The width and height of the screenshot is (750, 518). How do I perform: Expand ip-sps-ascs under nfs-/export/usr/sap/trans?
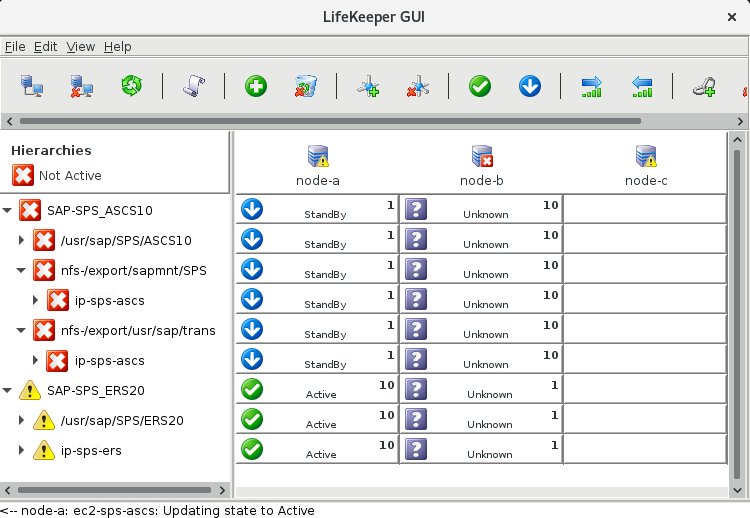tap(35, 360)
